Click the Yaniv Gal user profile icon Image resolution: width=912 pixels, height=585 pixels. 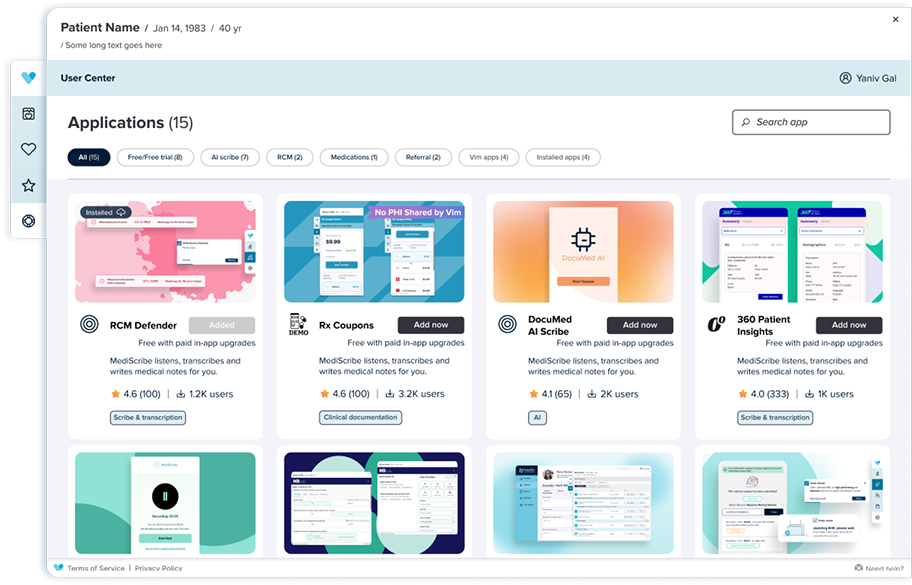coord(845,78)
